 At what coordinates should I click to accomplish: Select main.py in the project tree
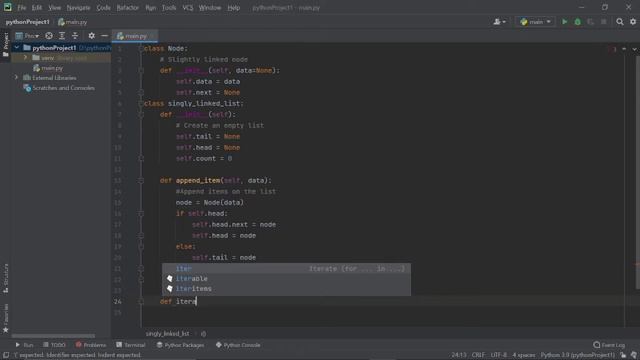pos(52,68)
